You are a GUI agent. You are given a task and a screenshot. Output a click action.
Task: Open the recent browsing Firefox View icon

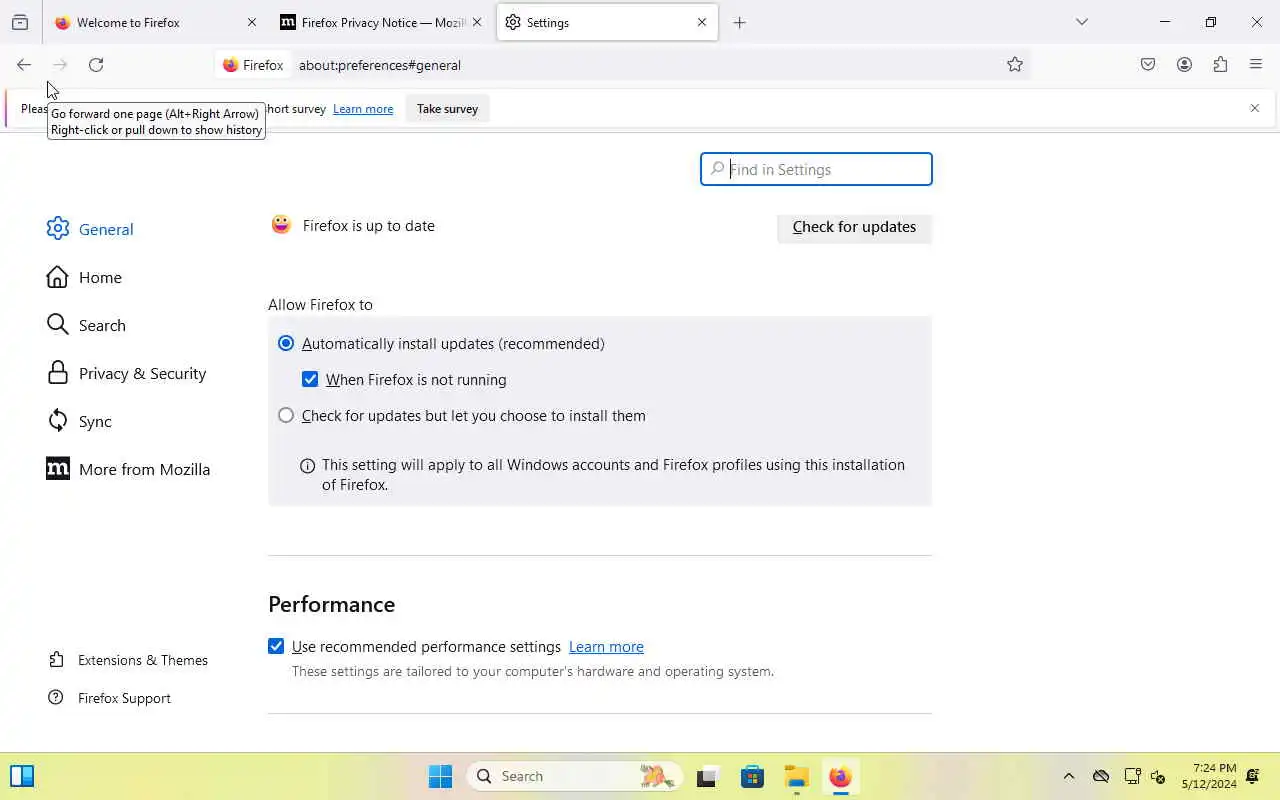point(20,22)
